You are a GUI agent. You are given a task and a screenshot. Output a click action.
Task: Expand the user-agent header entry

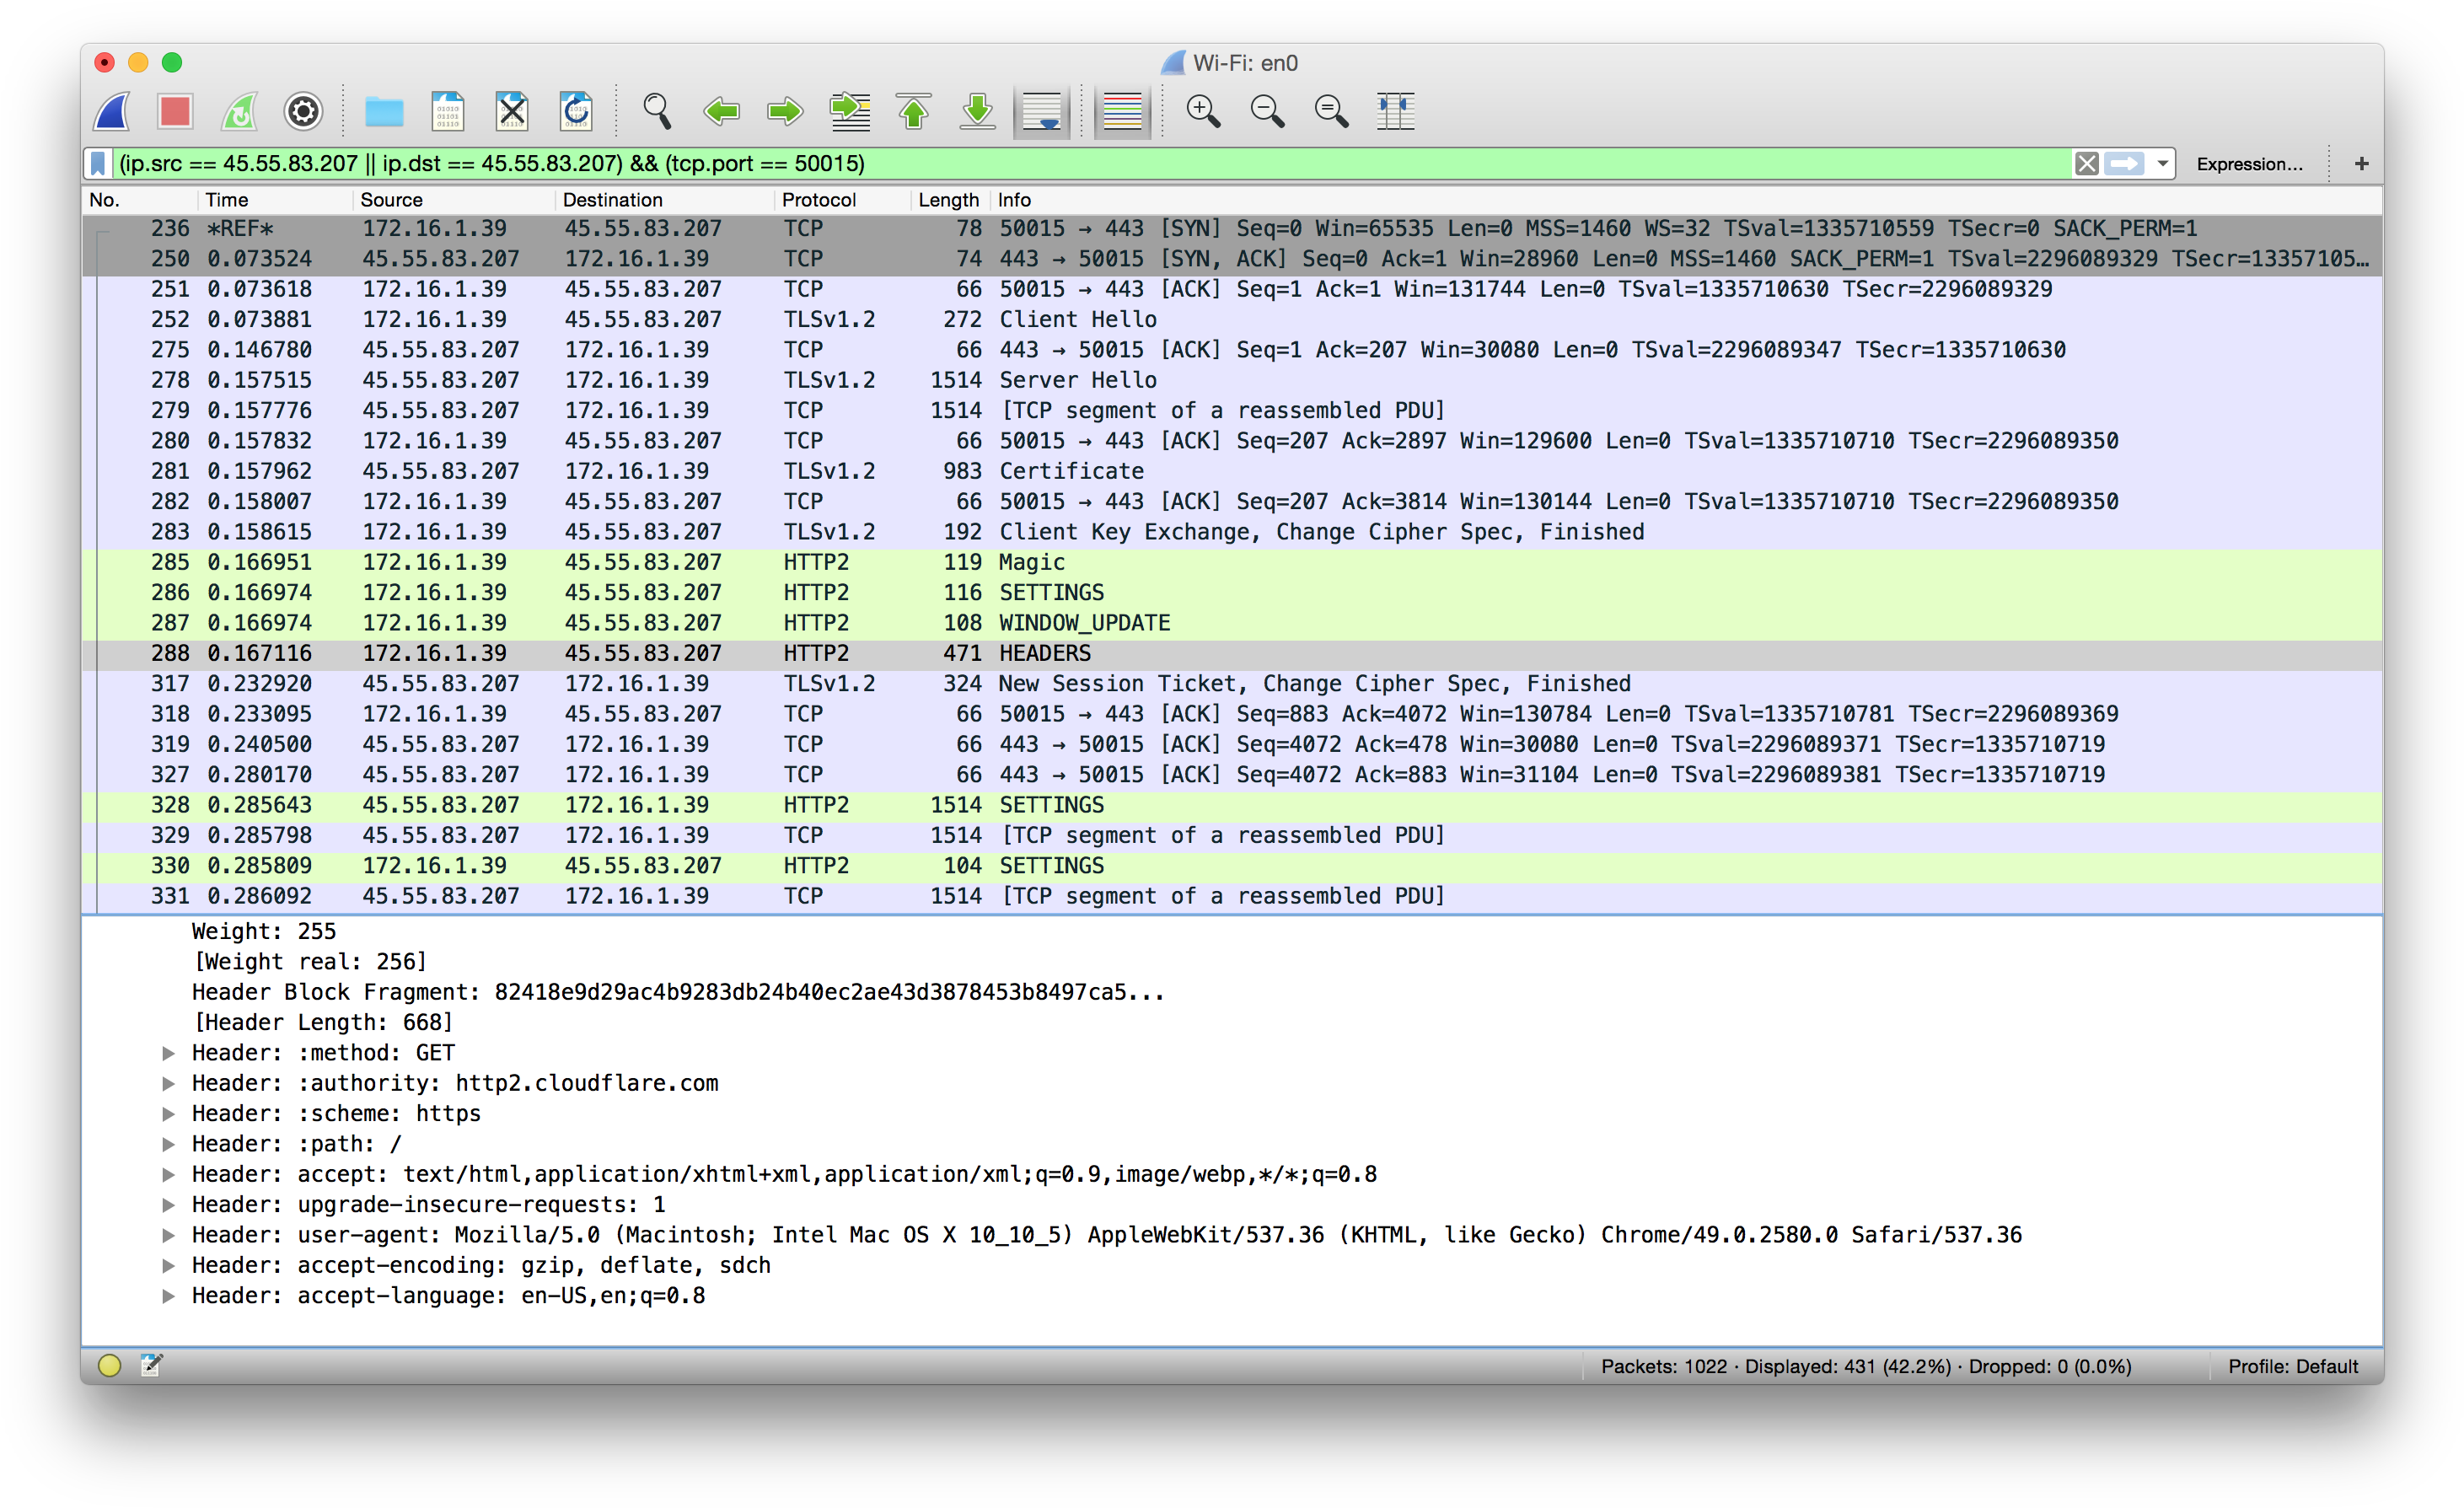(169, 1235)
